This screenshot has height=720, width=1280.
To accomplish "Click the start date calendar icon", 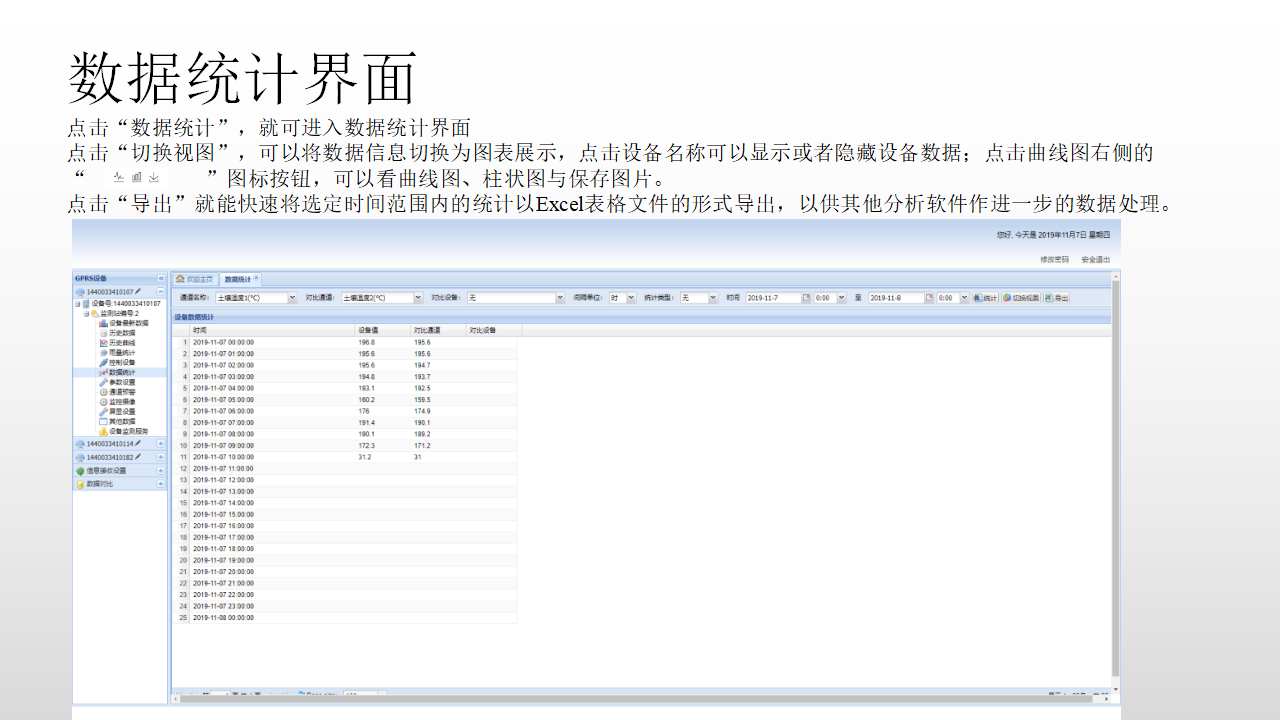I will pos(807,298).
